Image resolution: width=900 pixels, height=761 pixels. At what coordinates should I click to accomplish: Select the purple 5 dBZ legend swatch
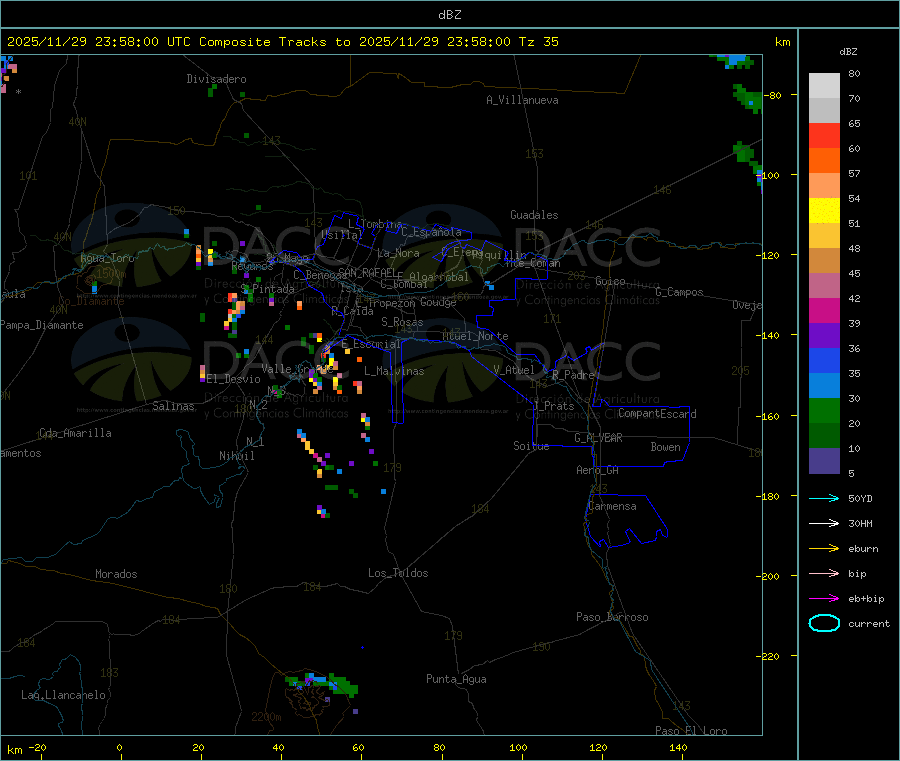[824, 461]
